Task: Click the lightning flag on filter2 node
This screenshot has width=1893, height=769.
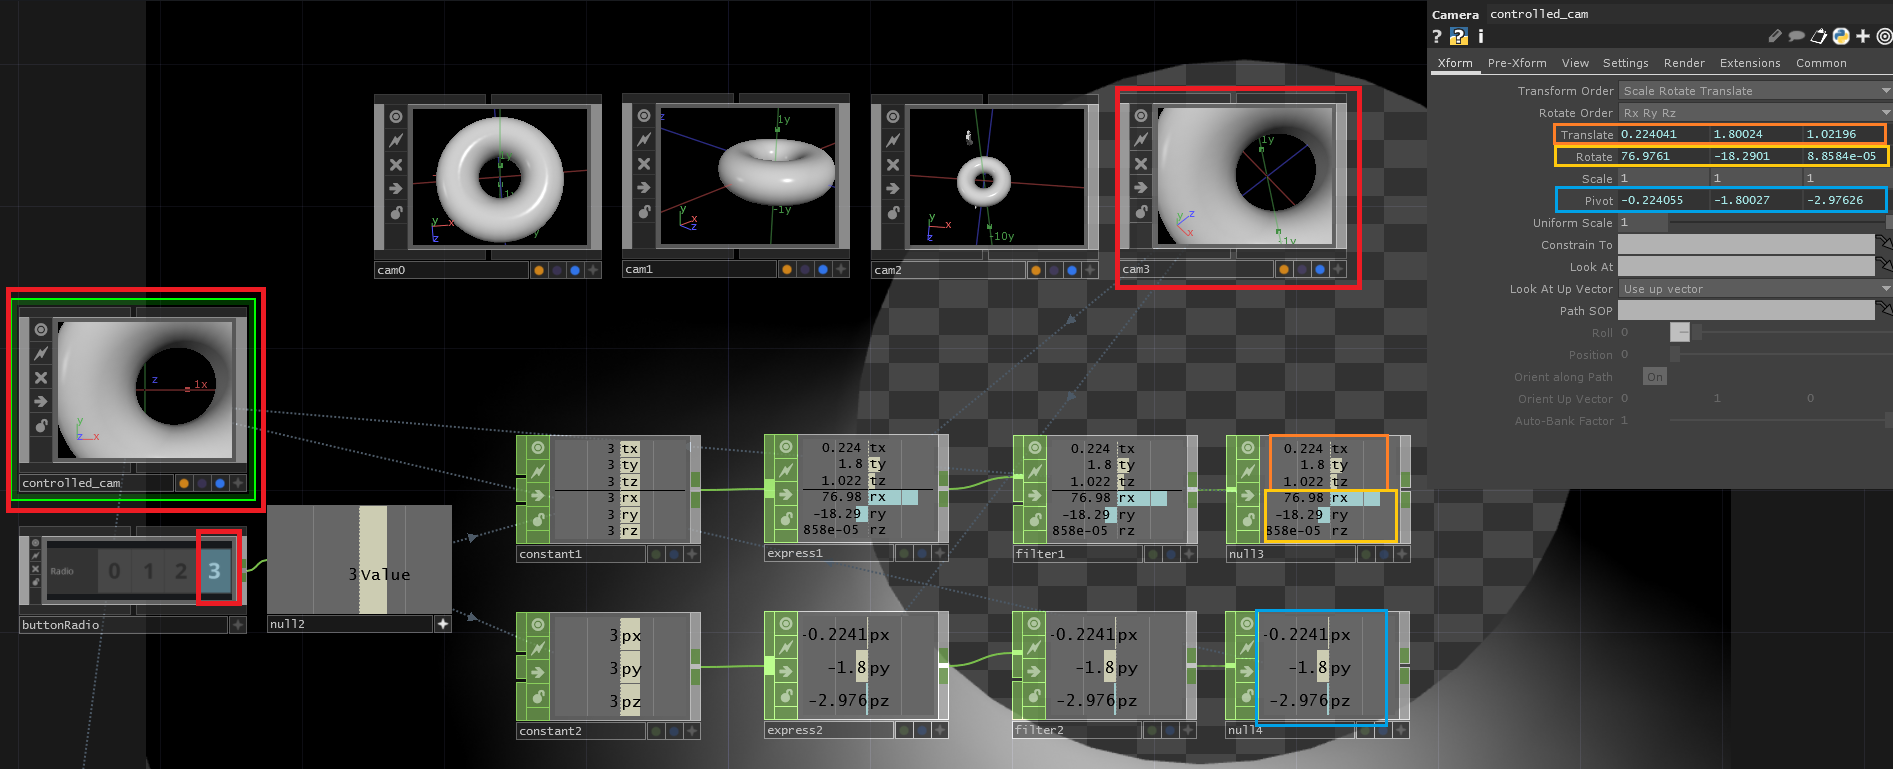Action: 1035,648
